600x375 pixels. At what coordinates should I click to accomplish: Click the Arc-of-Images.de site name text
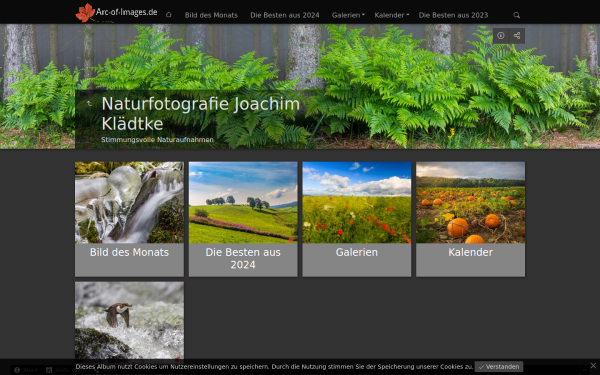[x=126, y=12]
